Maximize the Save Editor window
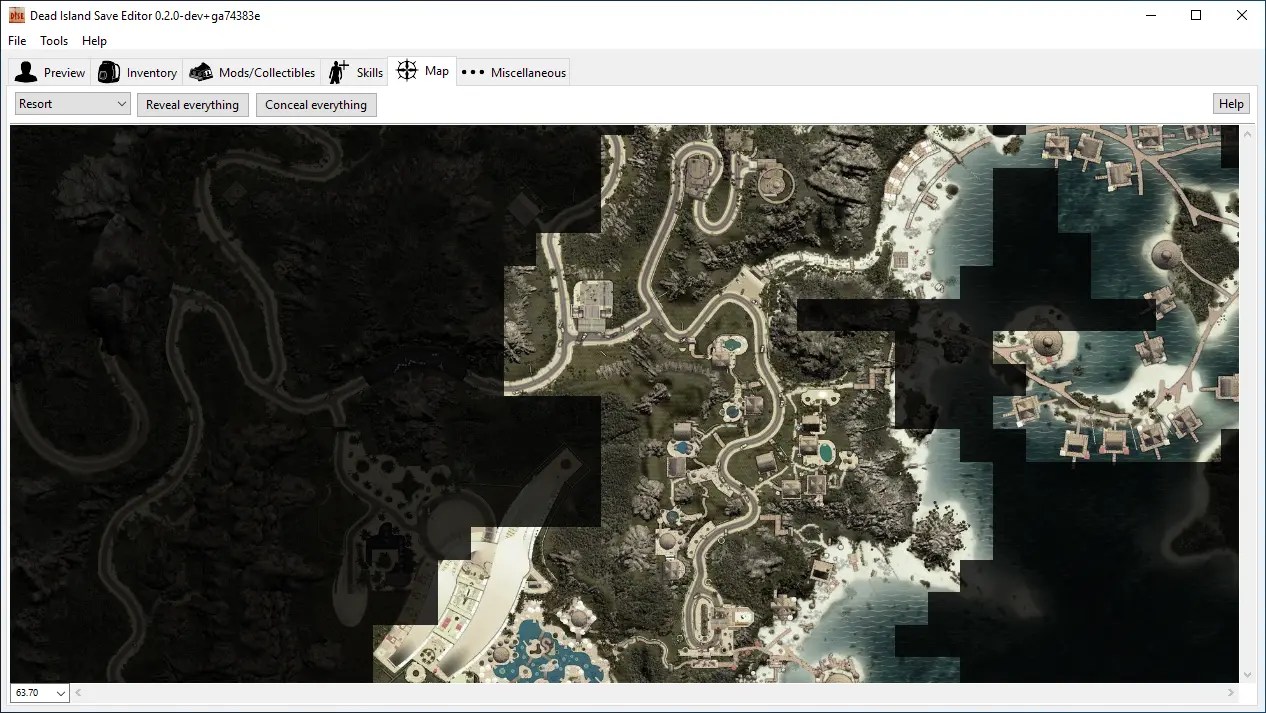The height and width of the screenshot is (713, 1266). (1196, 15)
